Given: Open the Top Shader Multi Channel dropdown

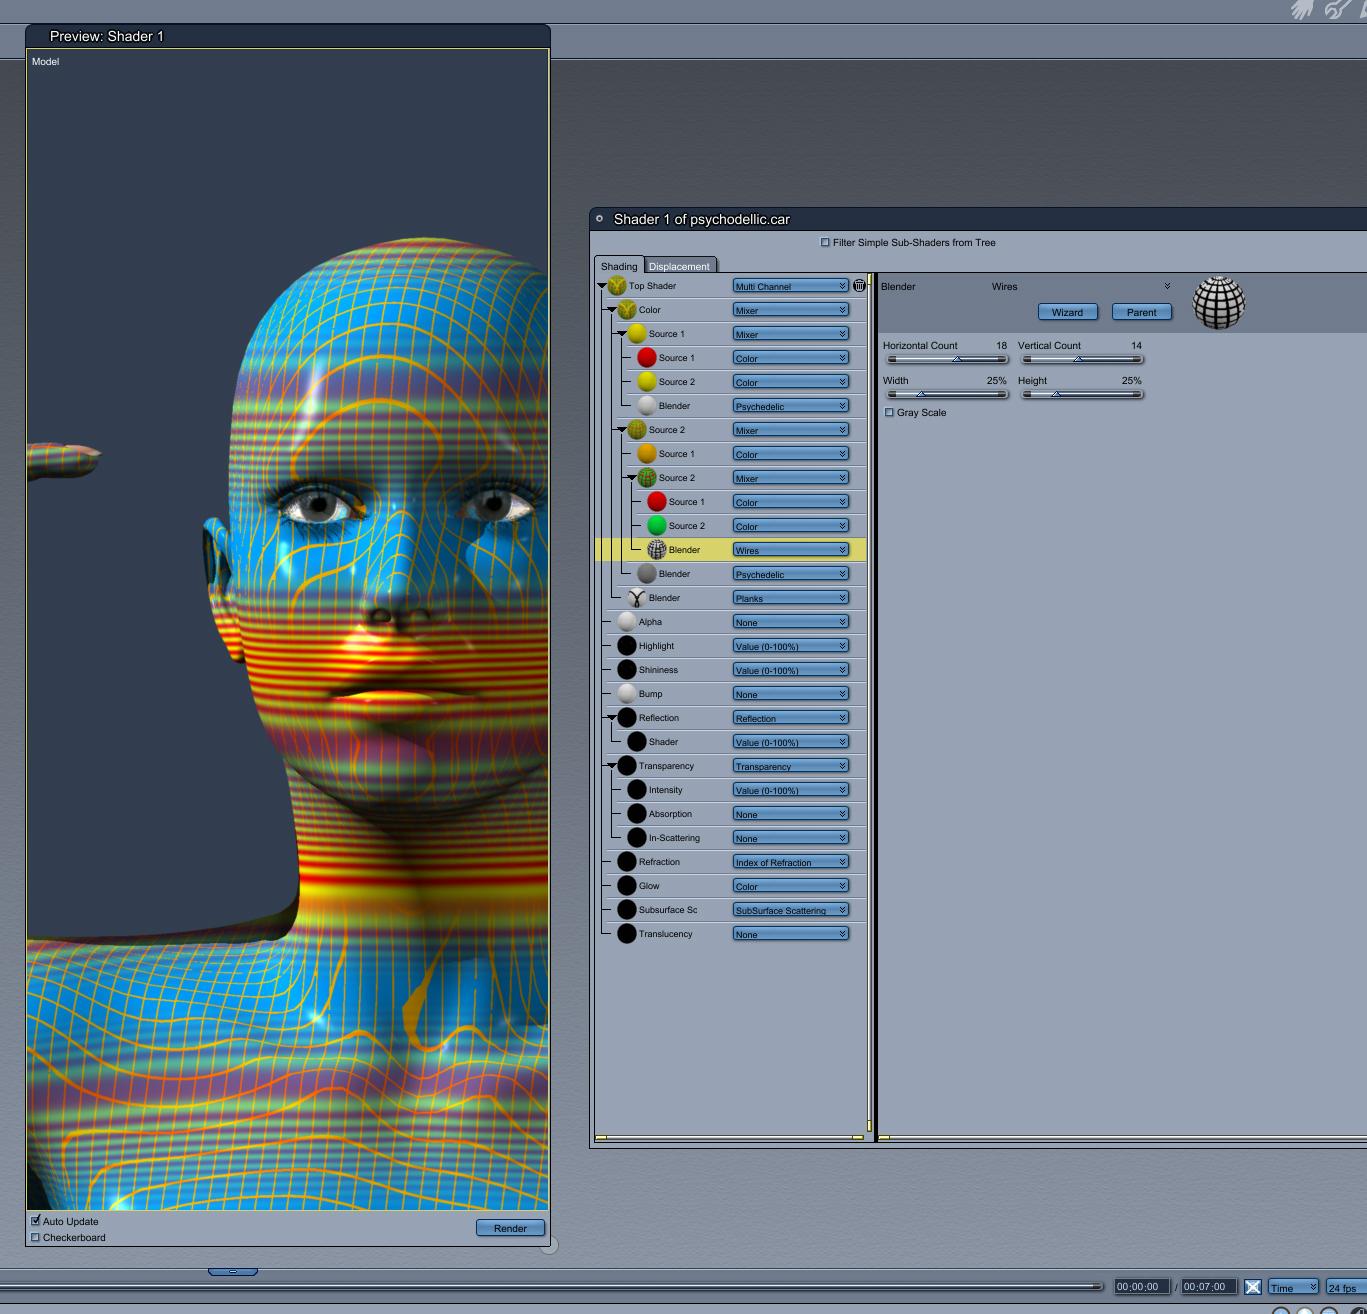Looking at the screenshot, I should [791, 286].
